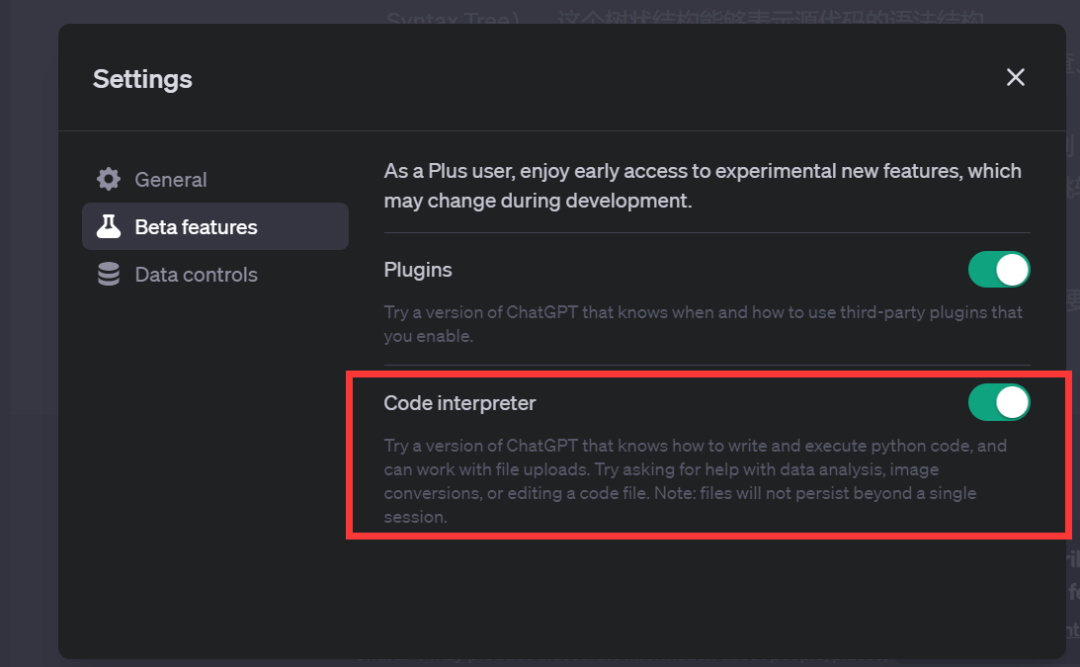Click the flask icon for Beta features

(108, 226)
